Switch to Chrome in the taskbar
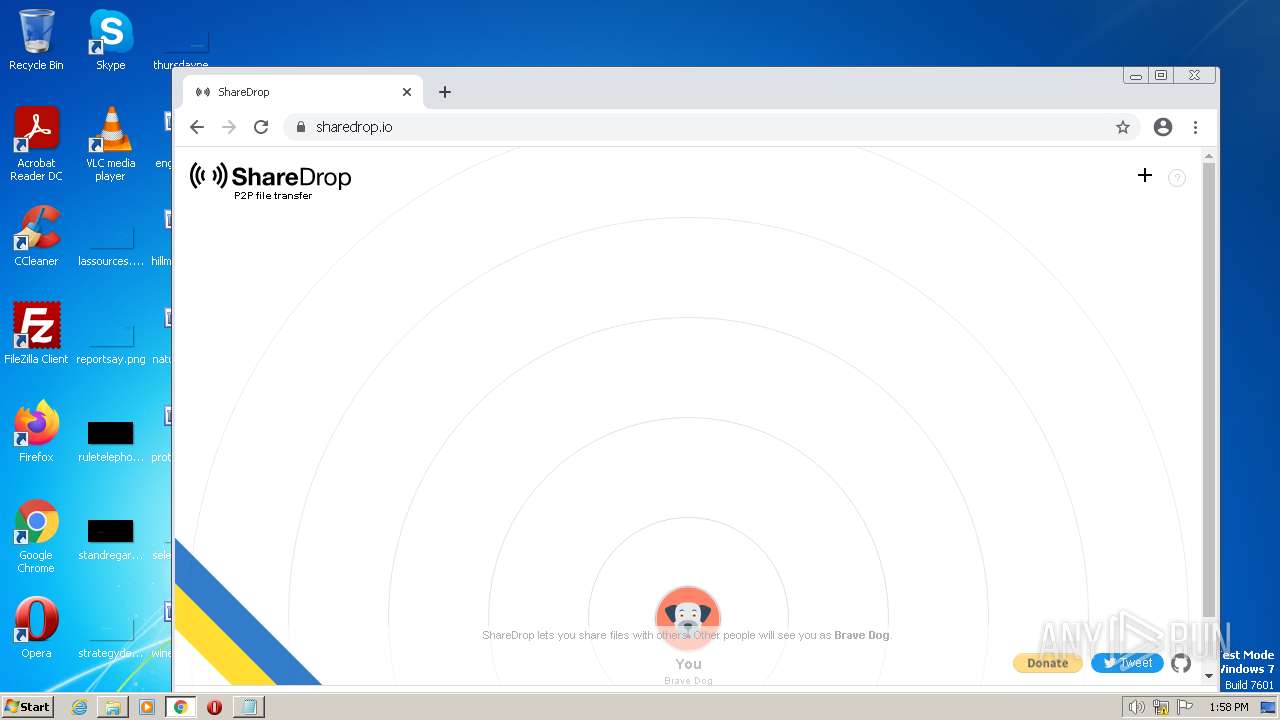Viewport: 1280px width, 720px height. point(181,707)
